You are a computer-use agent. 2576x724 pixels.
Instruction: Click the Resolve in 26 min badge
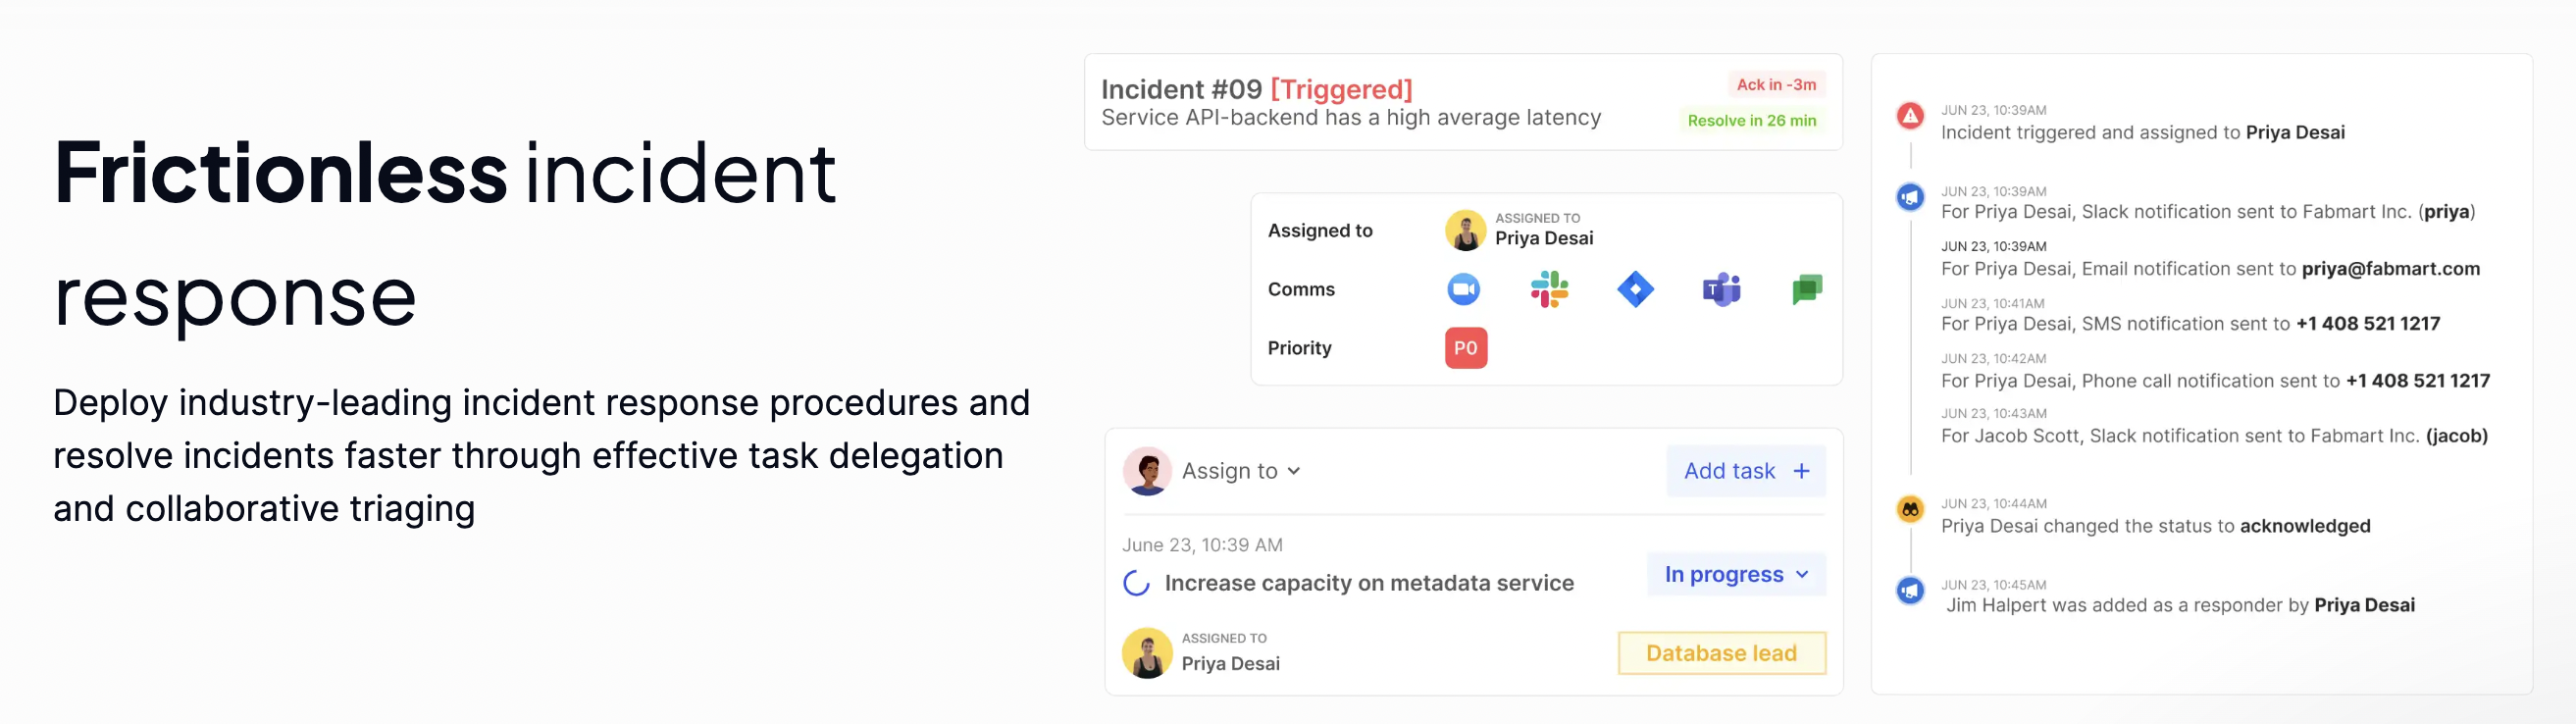point(1752,120)
